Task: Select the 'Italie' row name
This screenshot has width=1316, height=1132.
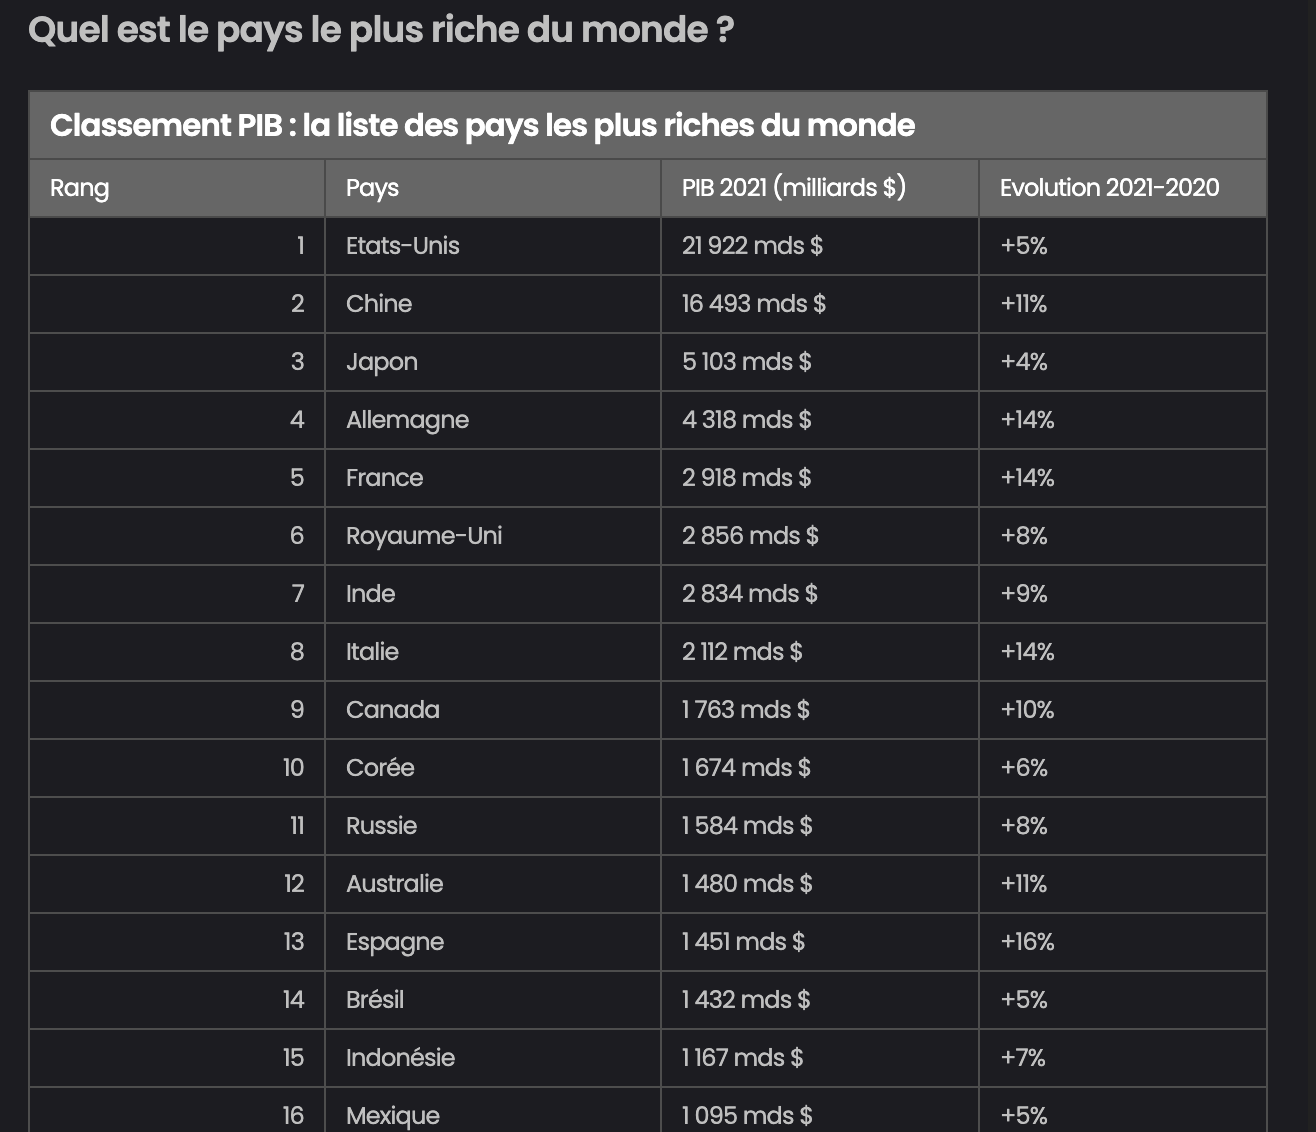Action: [x=372, y=652]
